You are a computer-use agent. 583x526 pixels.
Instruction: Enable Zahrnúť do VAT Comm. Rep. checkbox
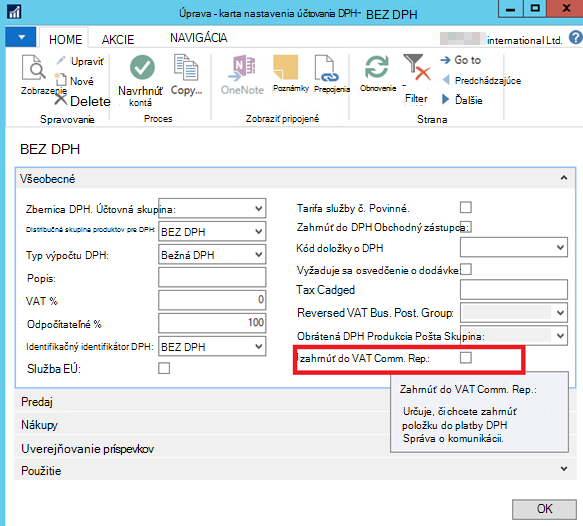(x=466, y=358)
